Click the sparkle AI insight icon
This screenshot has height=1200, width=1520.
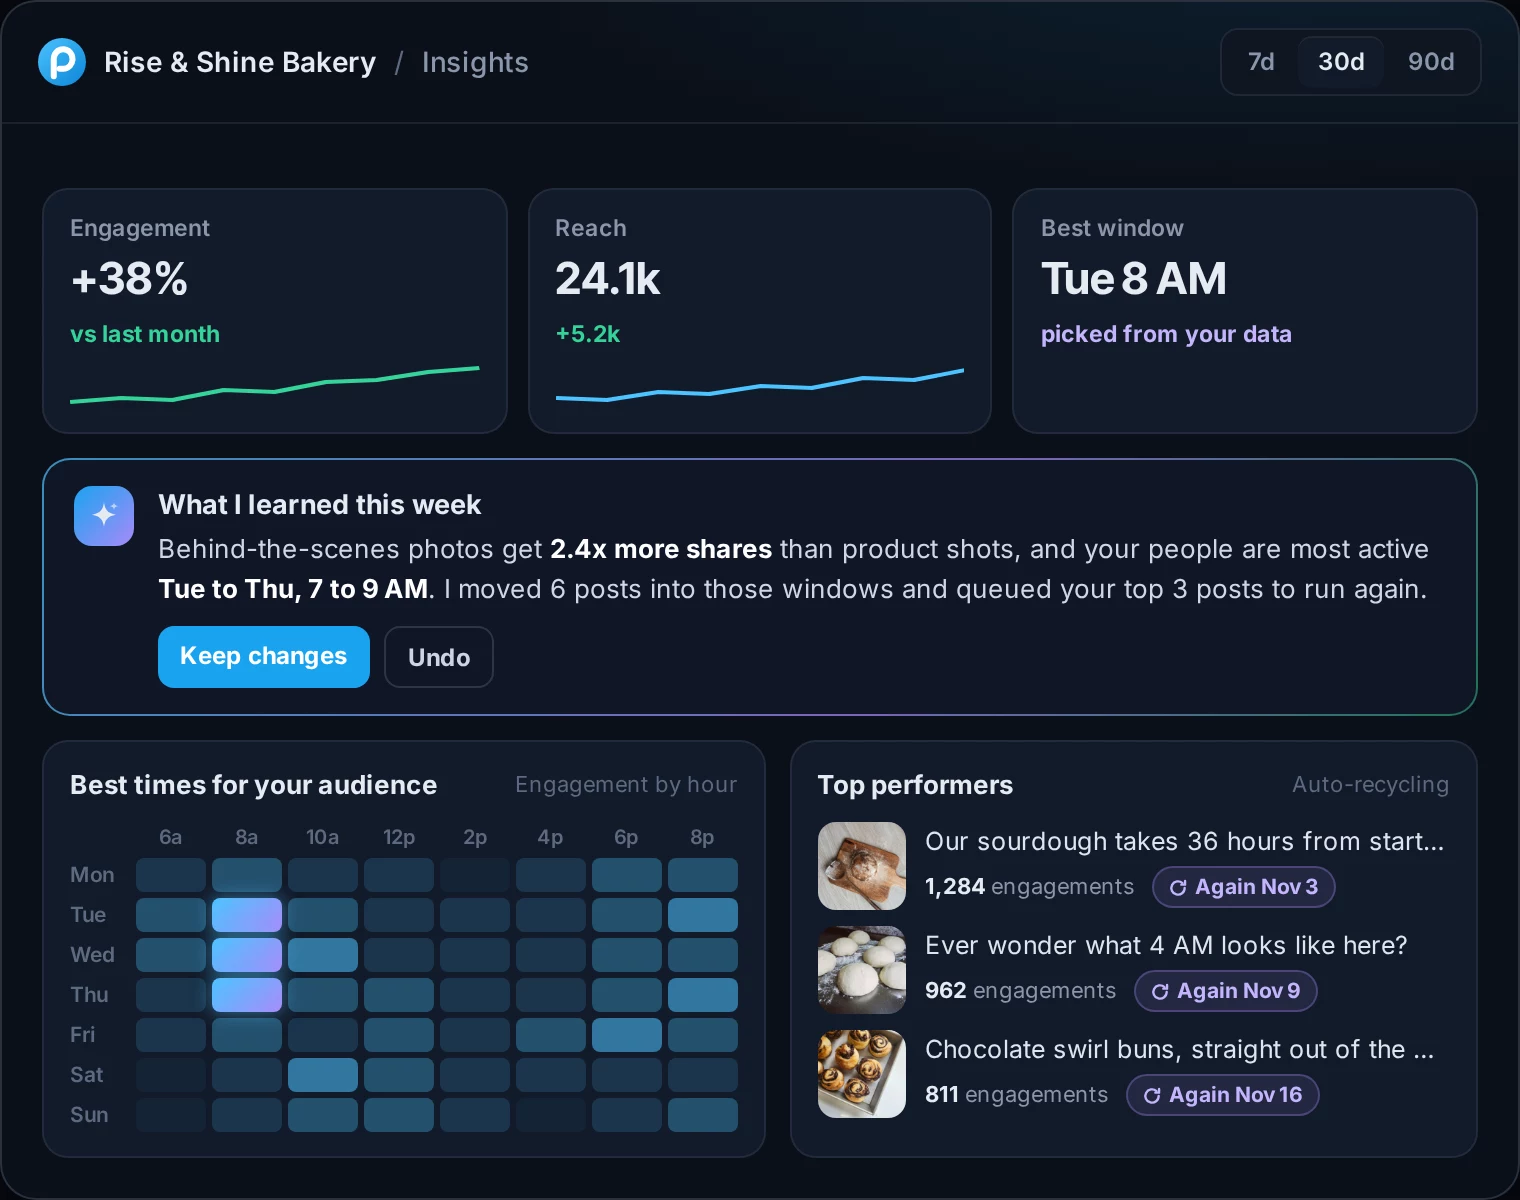(104, 516)
